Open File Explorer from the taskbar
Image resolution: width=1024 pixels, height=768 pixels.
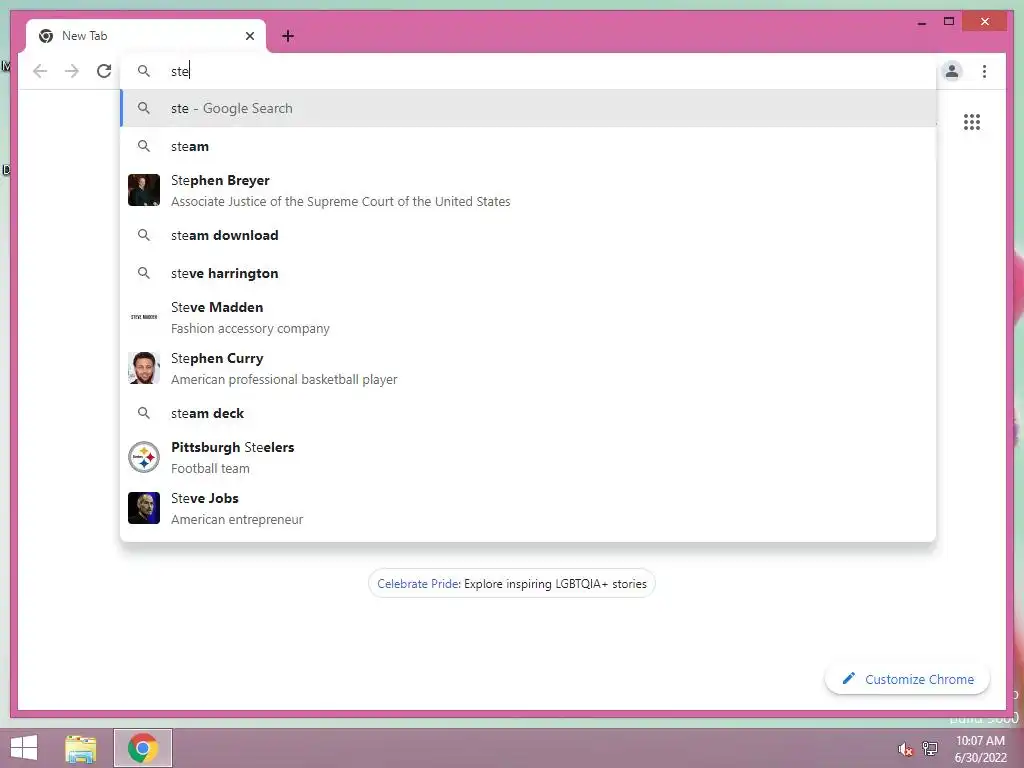(x=81, y=748)
